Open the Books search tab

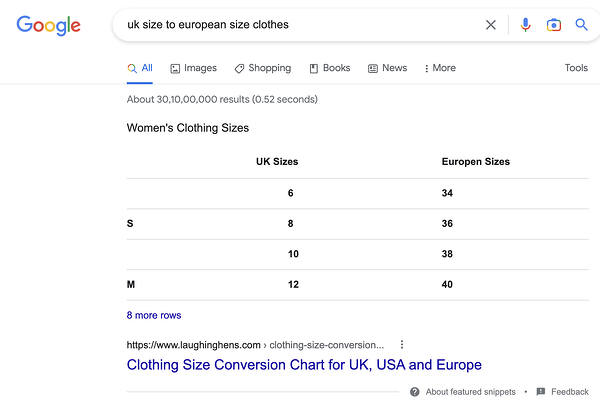point(330,68)
